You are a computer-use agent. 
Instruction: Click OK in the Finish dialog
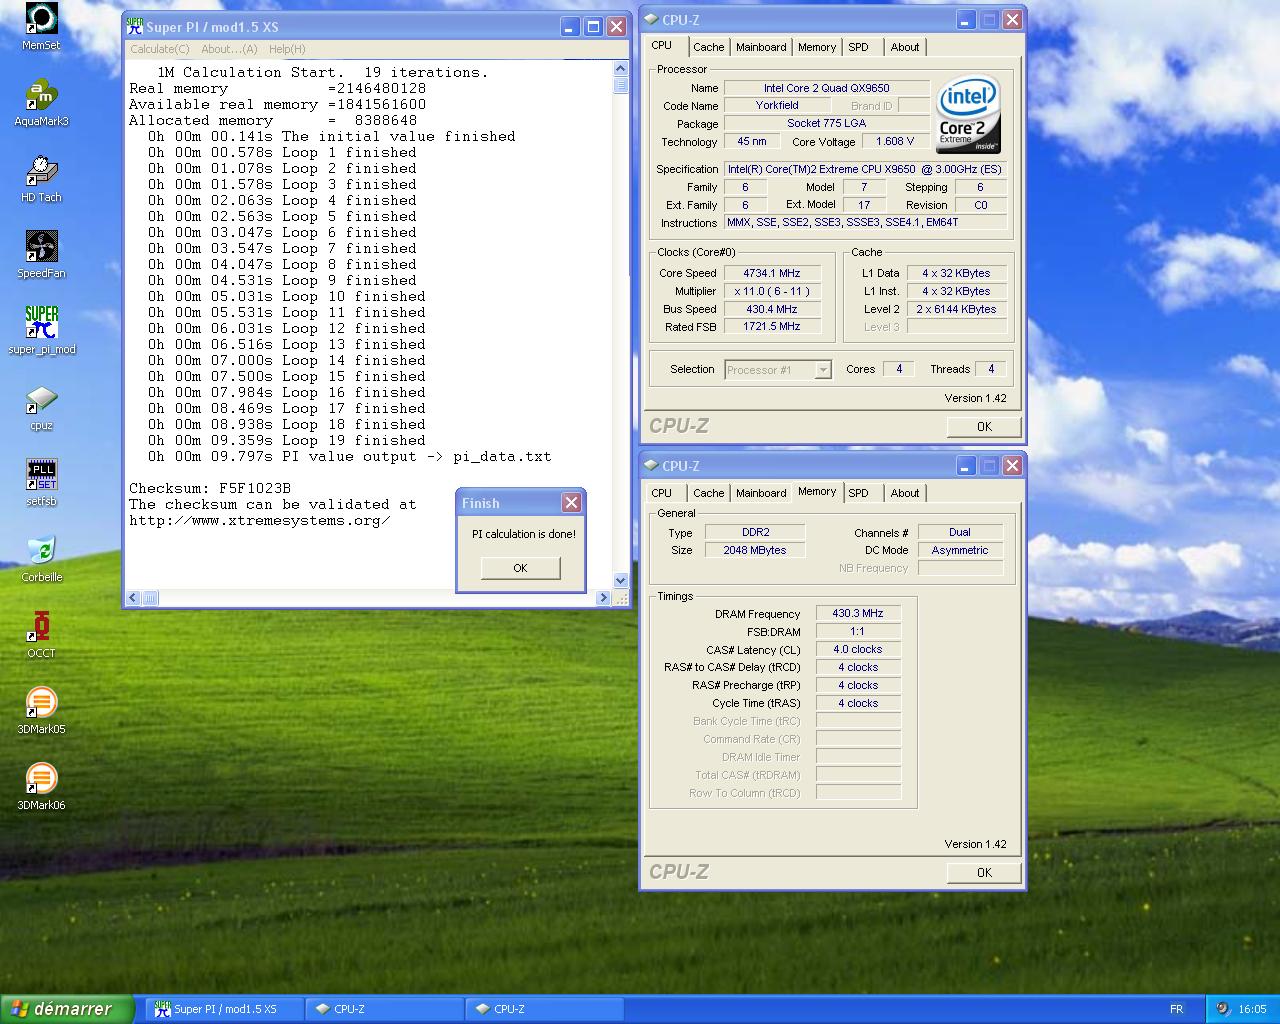point(520,568)
